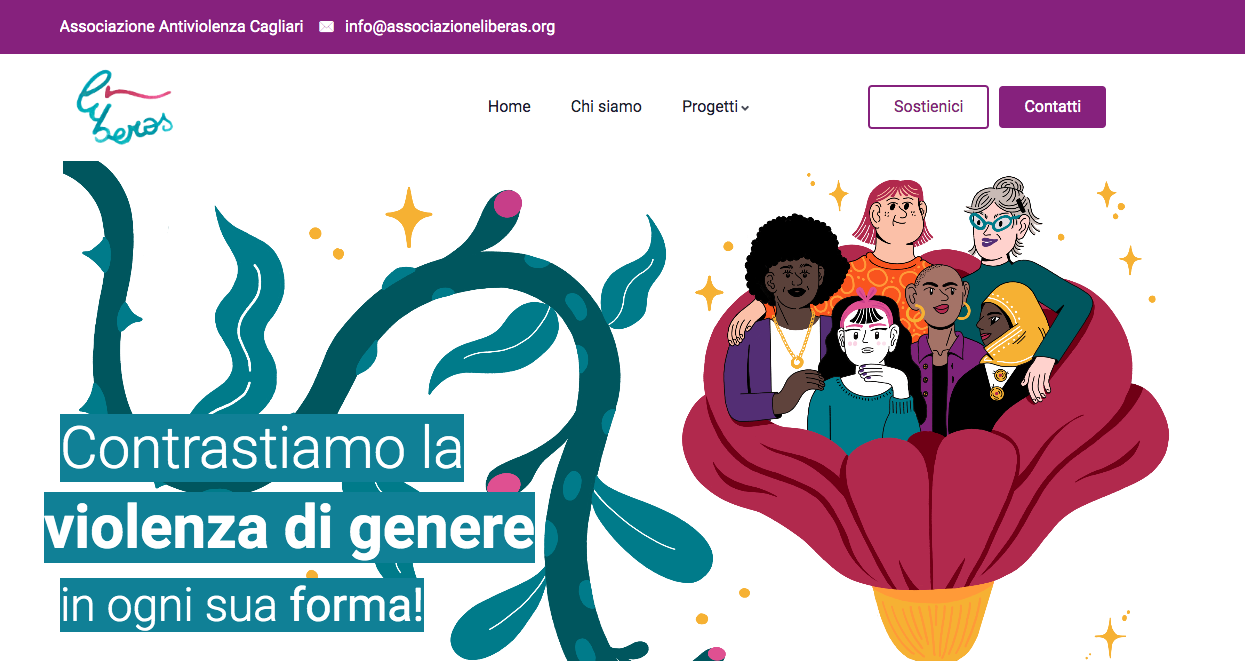
Task: Click the info@associazioneliberas.org email link
Action: pos(450,27)
